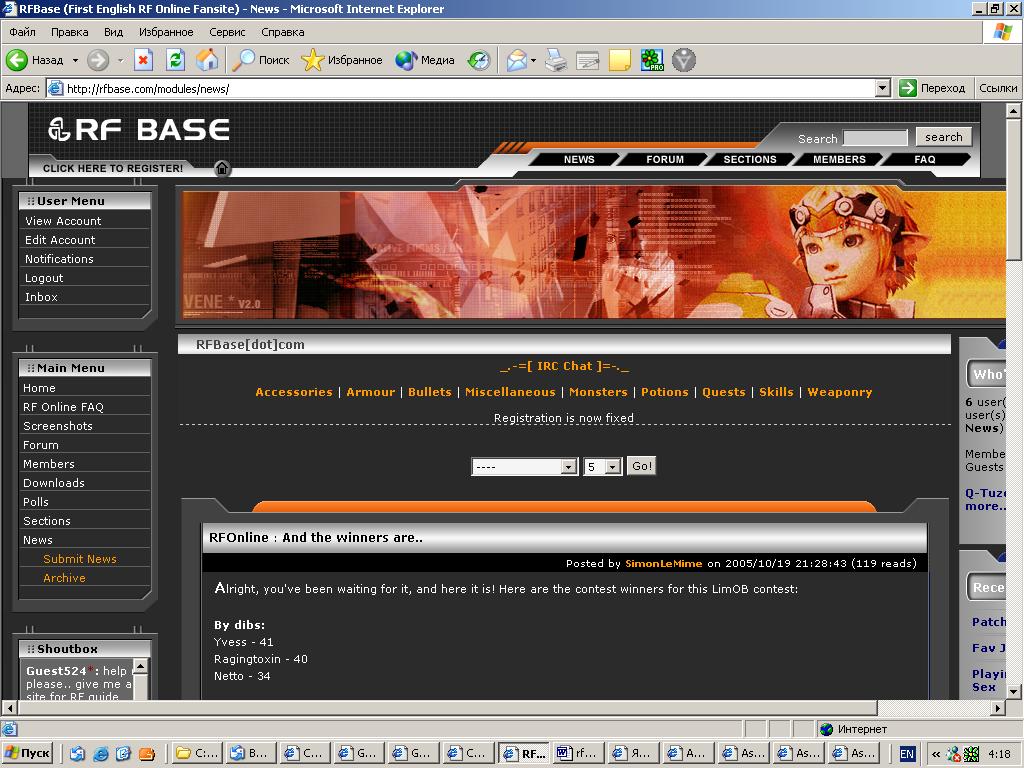Open the browser Home page icon

pyautogui.click(x=208, y=60)
